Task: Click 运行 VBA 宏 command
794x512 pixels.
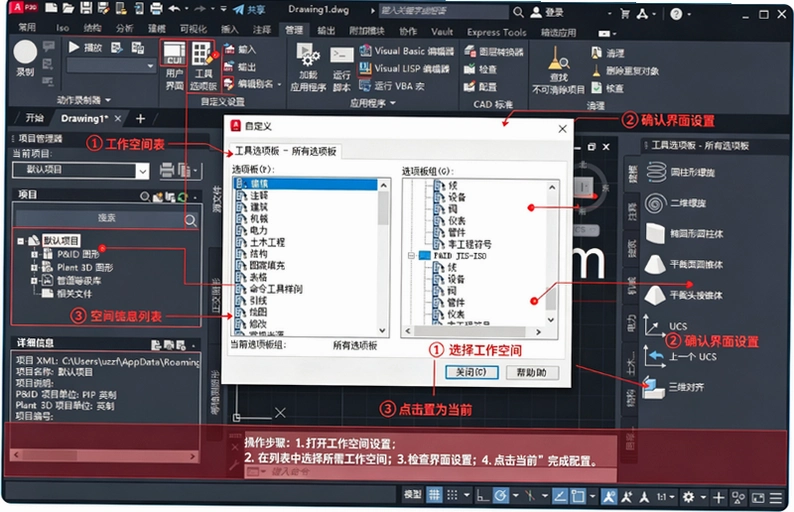Action: pyautogui.click(x=392, y=86)
